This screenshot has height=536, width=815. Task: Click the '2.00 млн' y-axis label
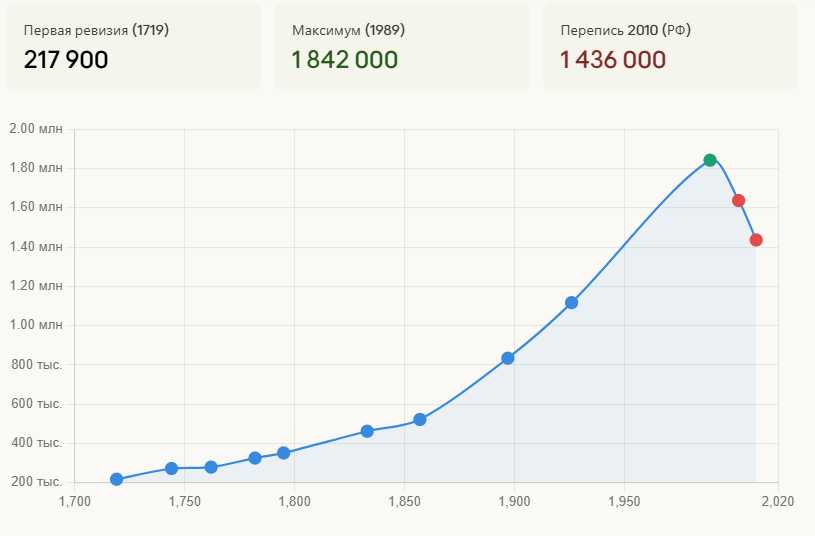pyautogui.click(x=36, y=129)
